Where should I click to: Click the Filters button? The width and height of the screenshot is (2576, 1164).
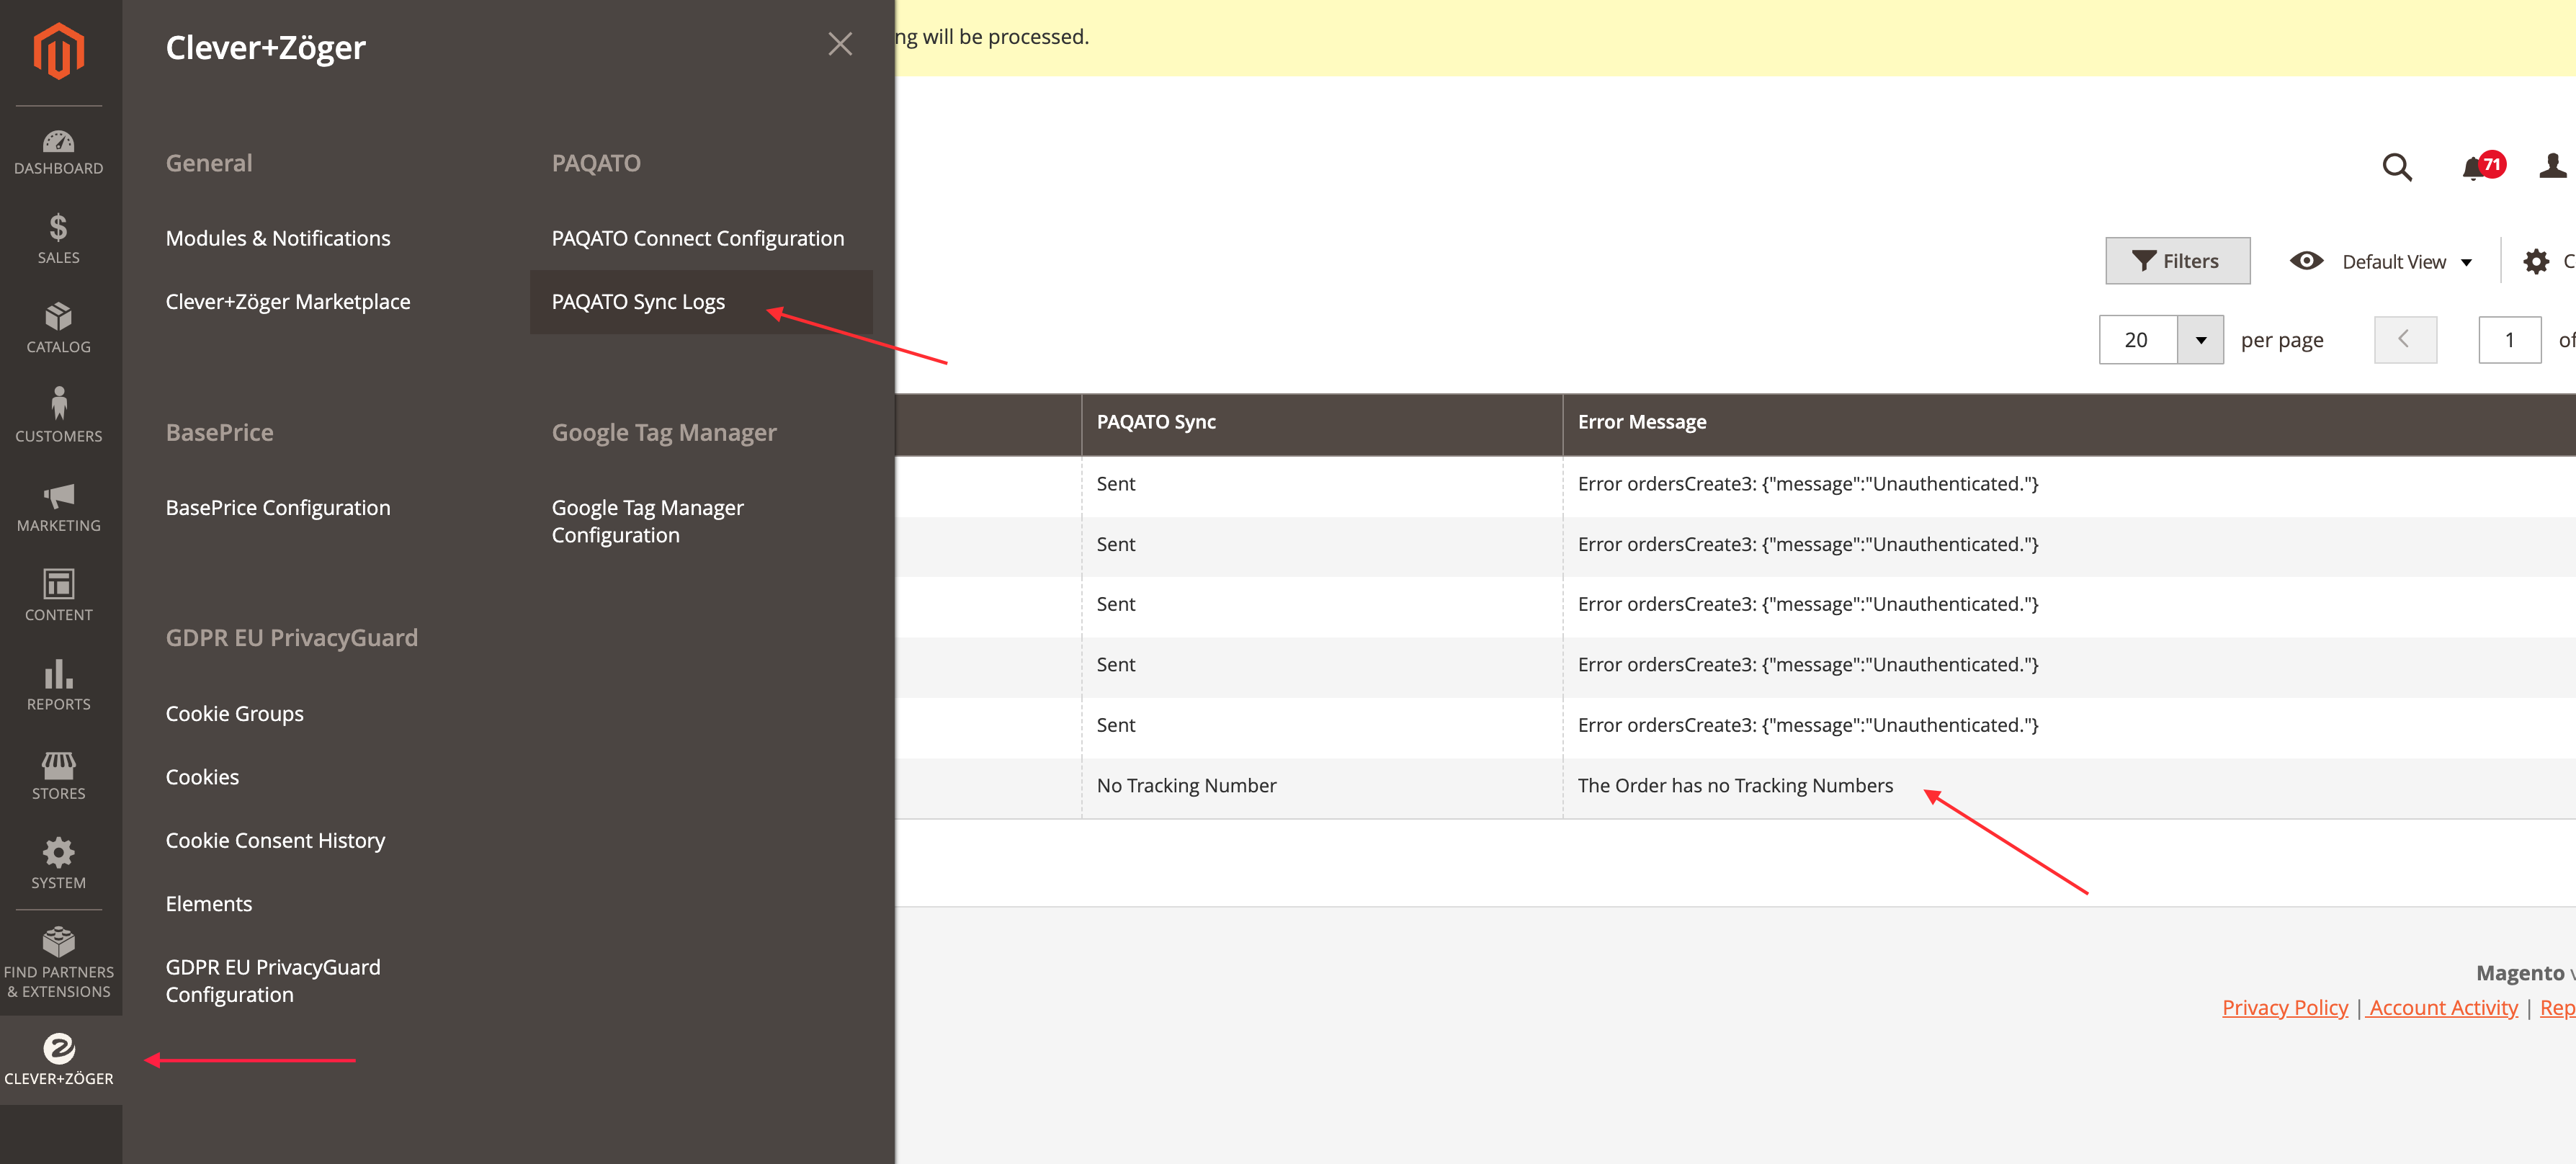(2178, 261)
